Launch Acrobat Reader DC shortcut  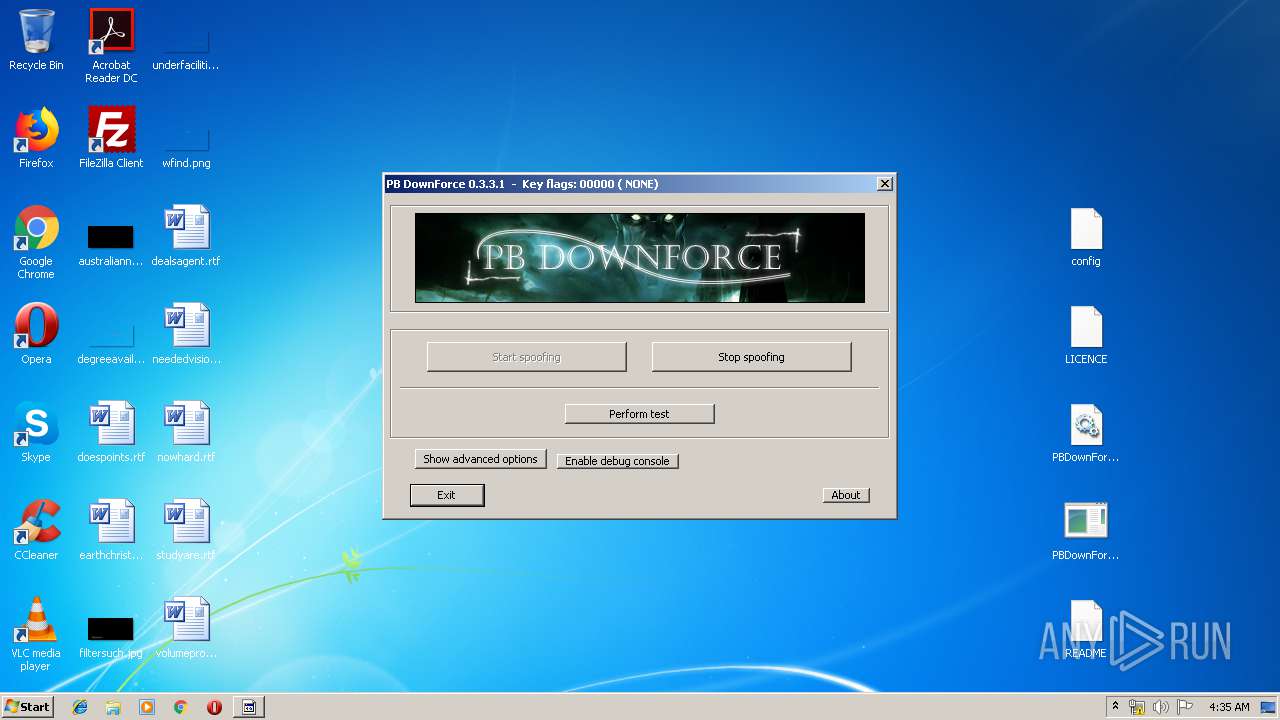point(111,46)
